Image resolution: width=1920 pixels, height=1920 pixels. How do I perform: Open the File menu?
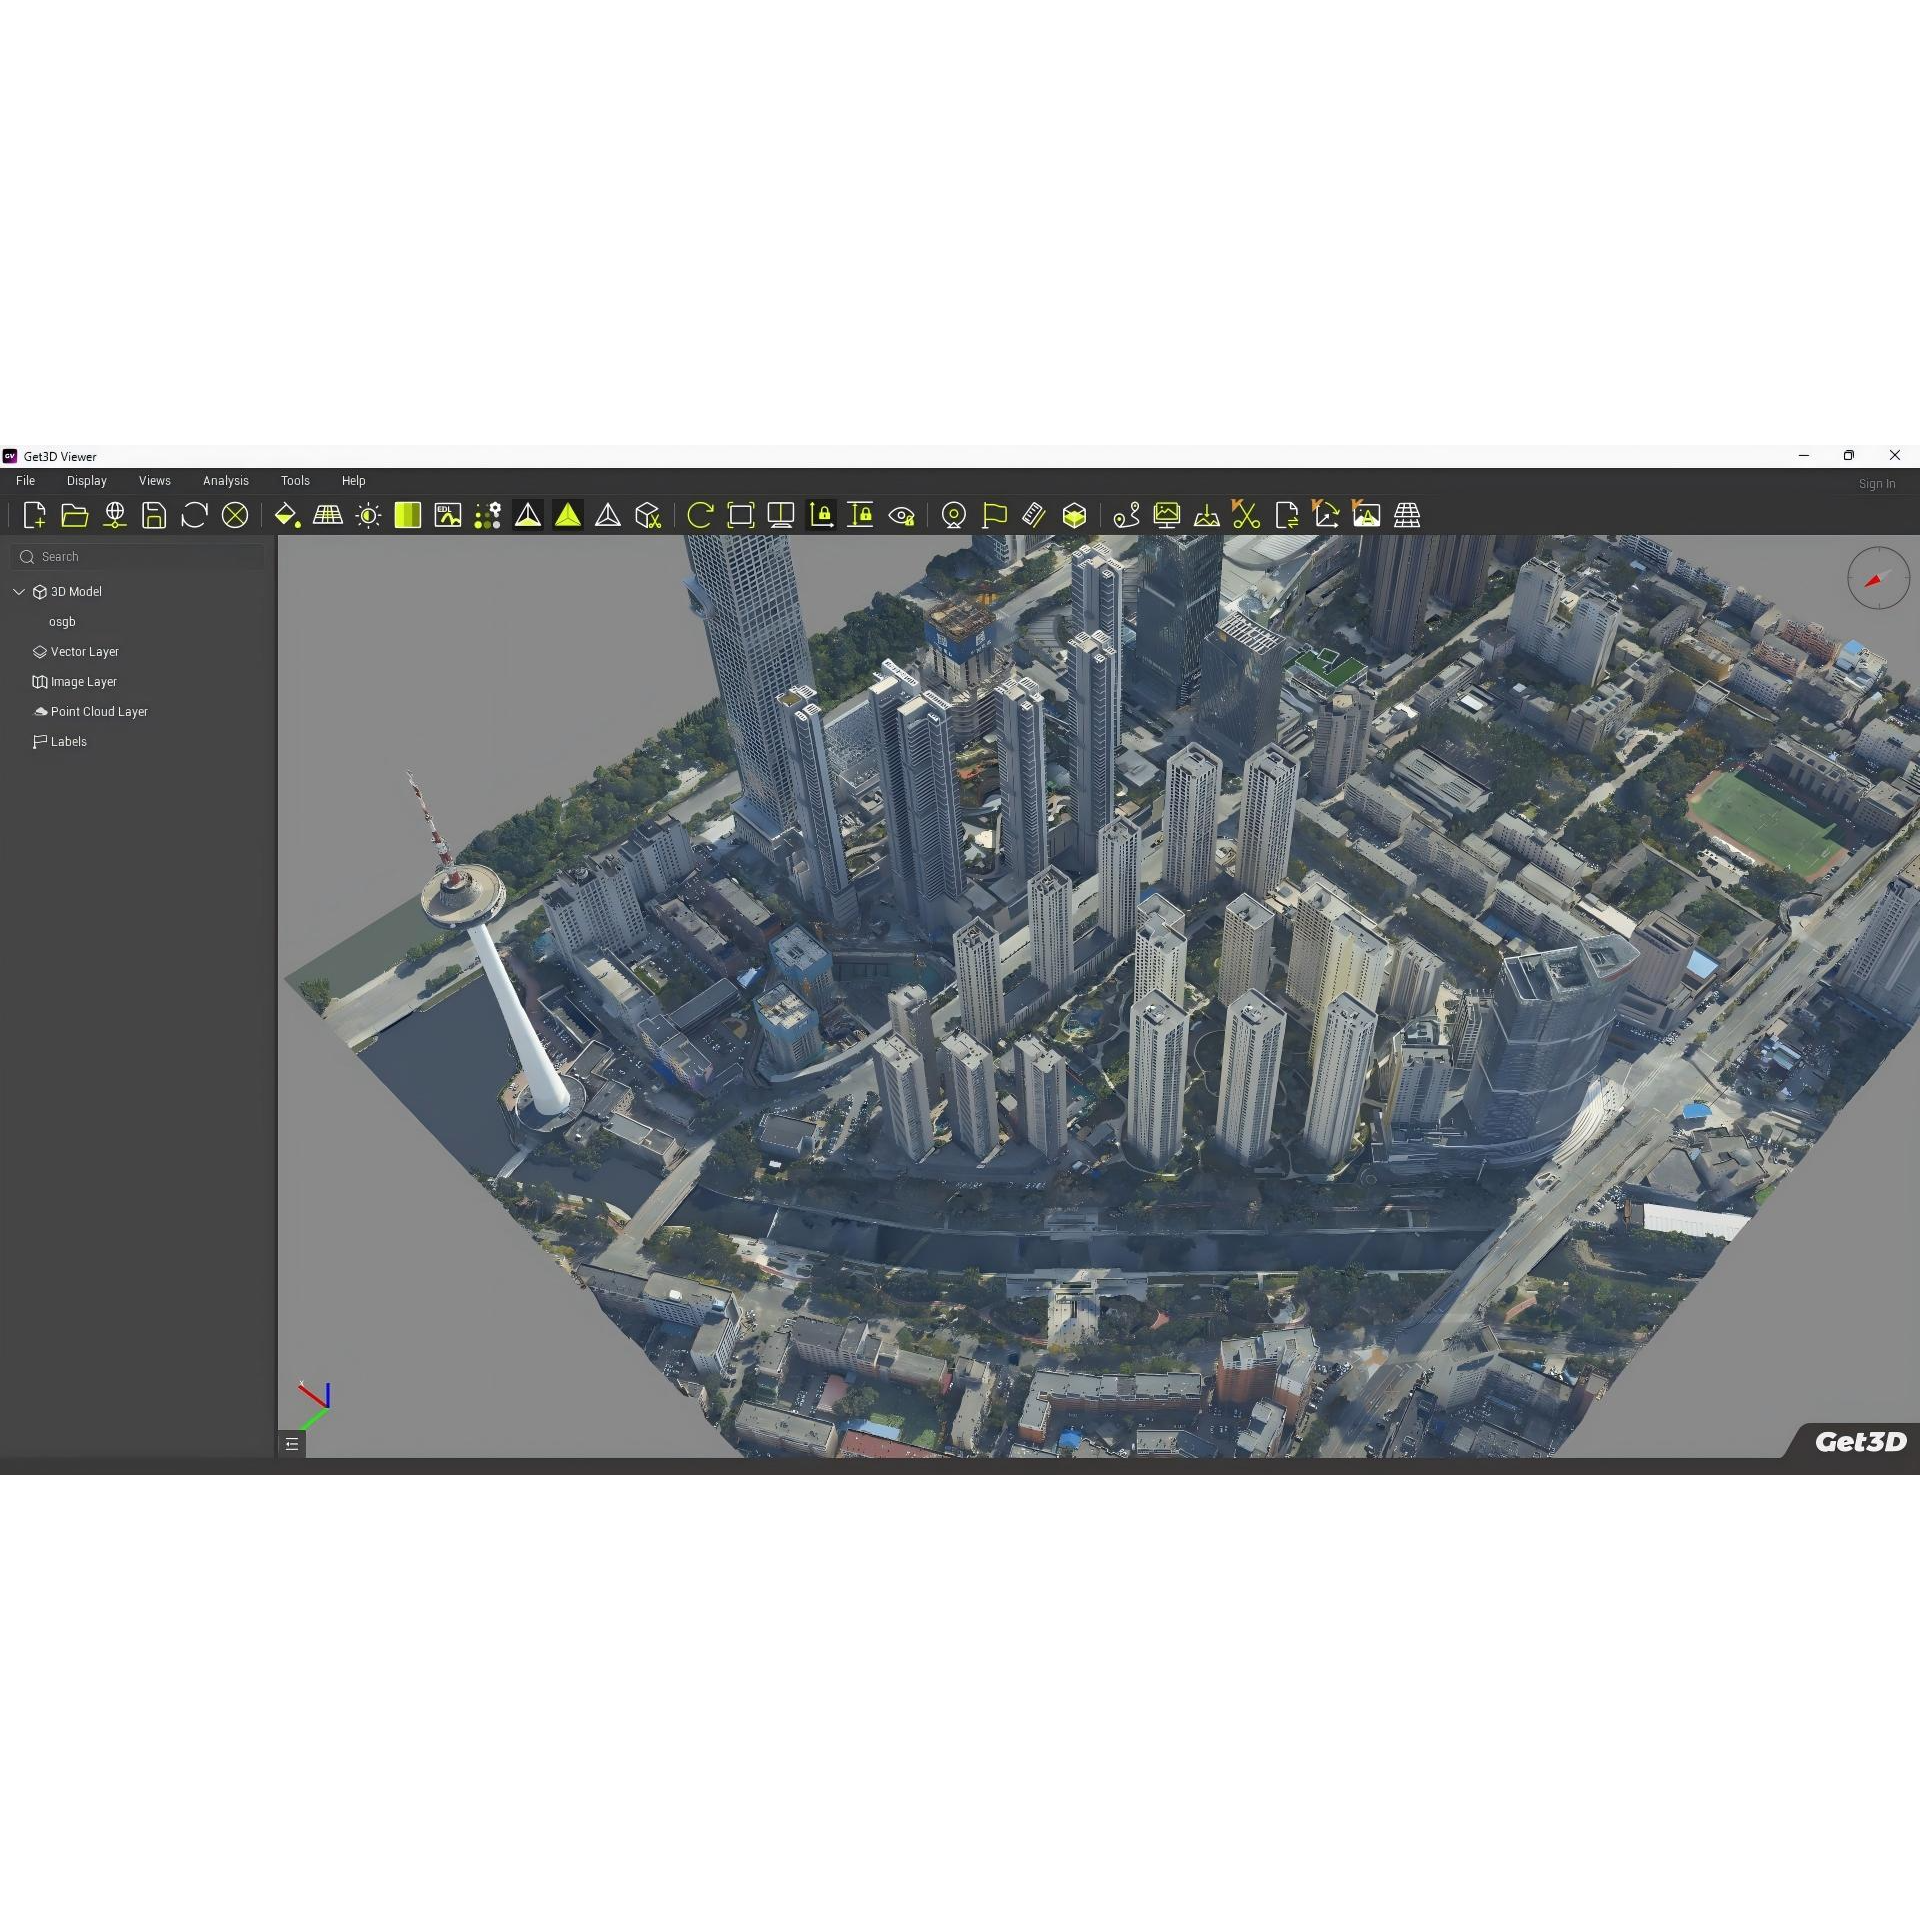coord(26,481)
